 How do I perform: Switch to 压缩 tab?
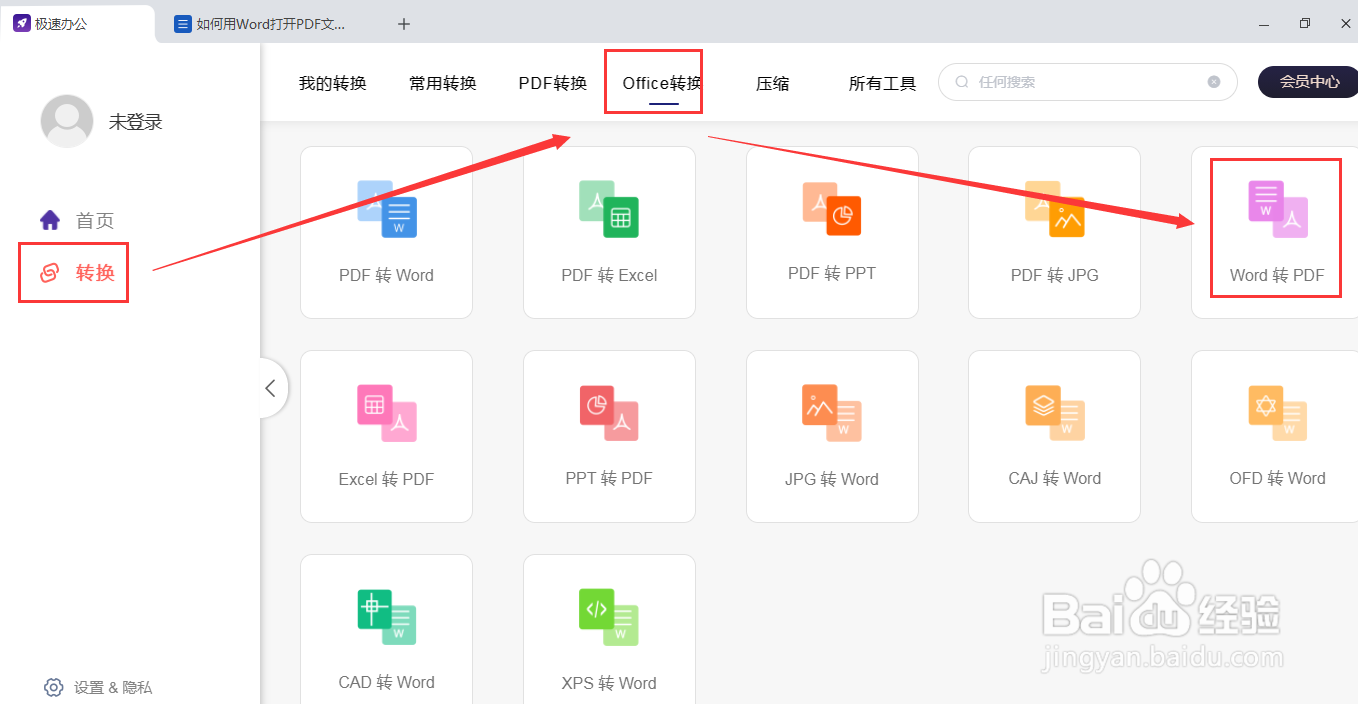tap(773, 83)
